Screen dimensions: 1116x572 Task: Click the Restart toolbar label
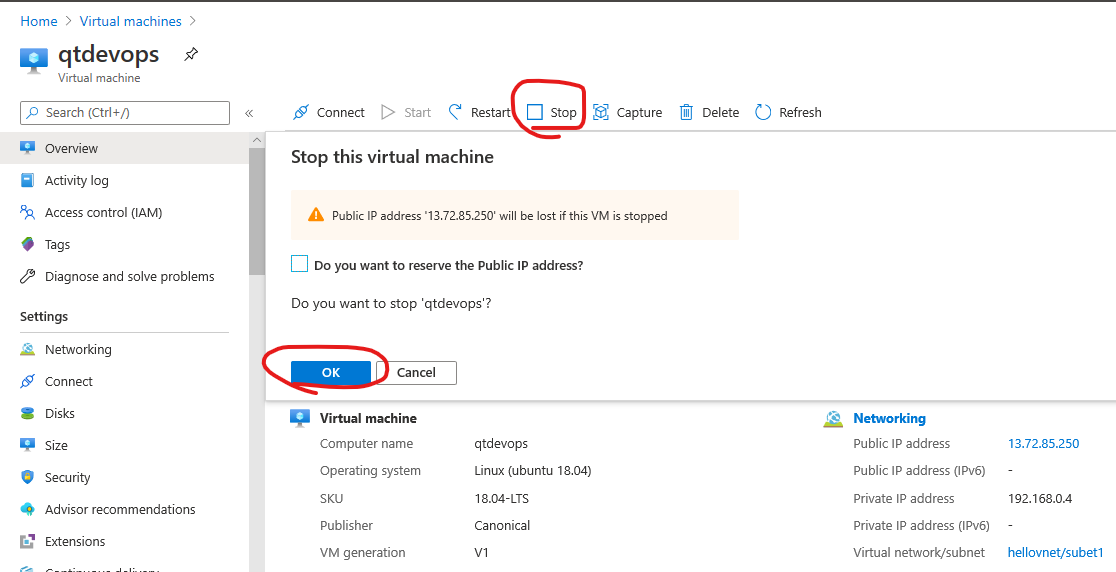(x=490, y=112)
